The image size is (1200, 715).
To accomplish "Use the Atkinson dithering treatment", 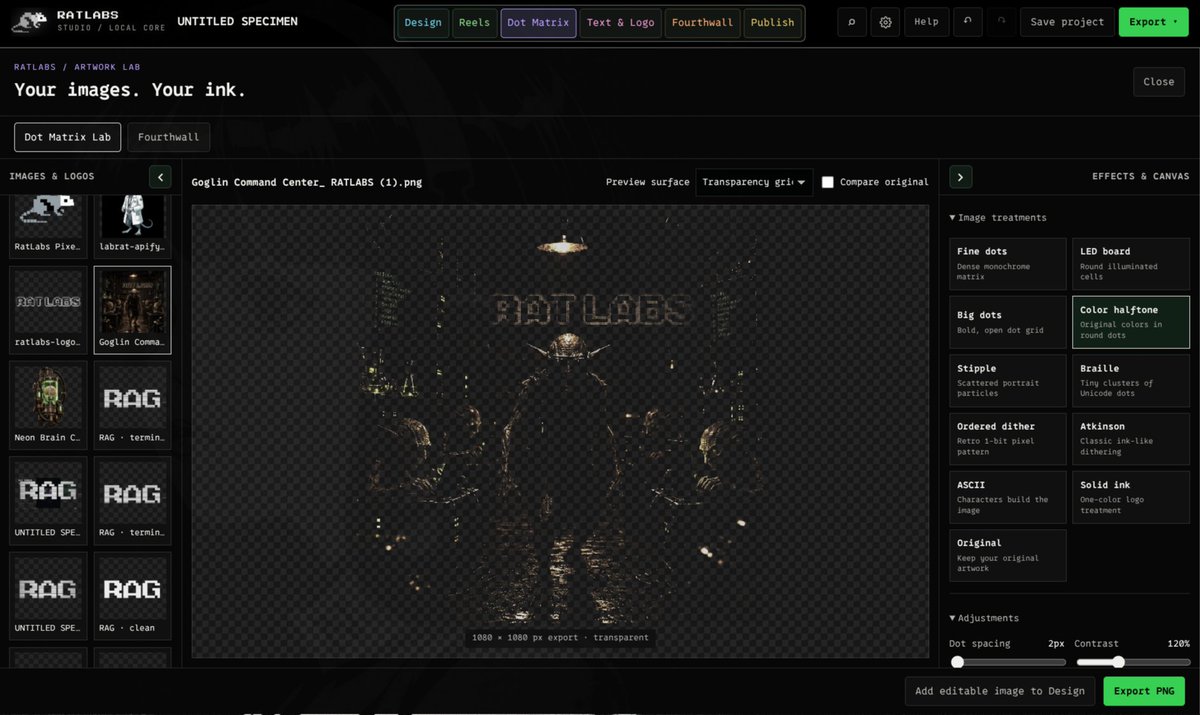I will click(x=1131, y=439).
